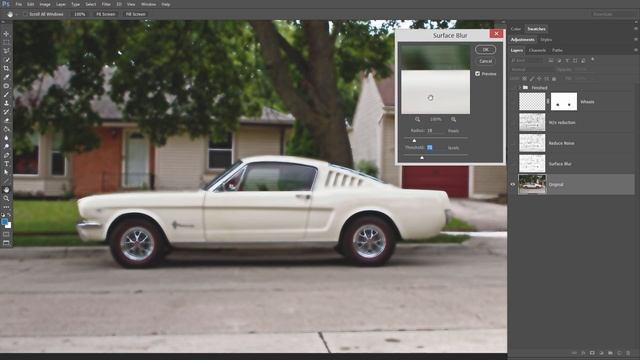Lock all padlock icon in Layers panel
Viewport: 640px width, 360px height.
554,78
